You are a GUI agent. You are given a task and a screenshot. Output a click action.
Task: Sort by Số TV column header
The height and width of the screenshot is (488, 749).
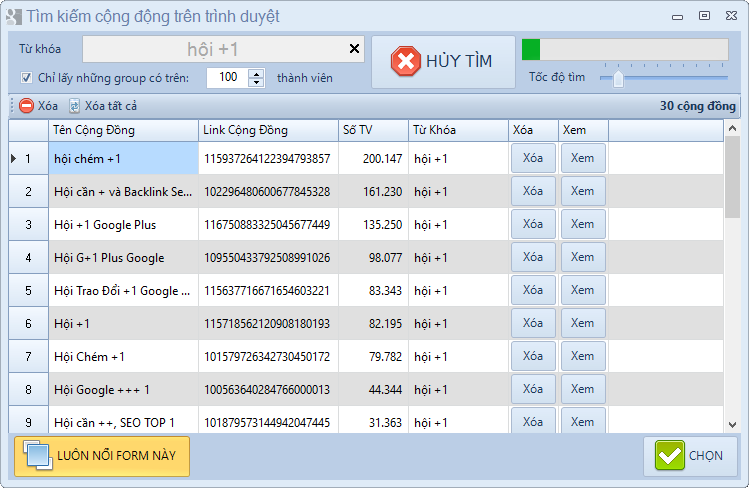point(373,130)
